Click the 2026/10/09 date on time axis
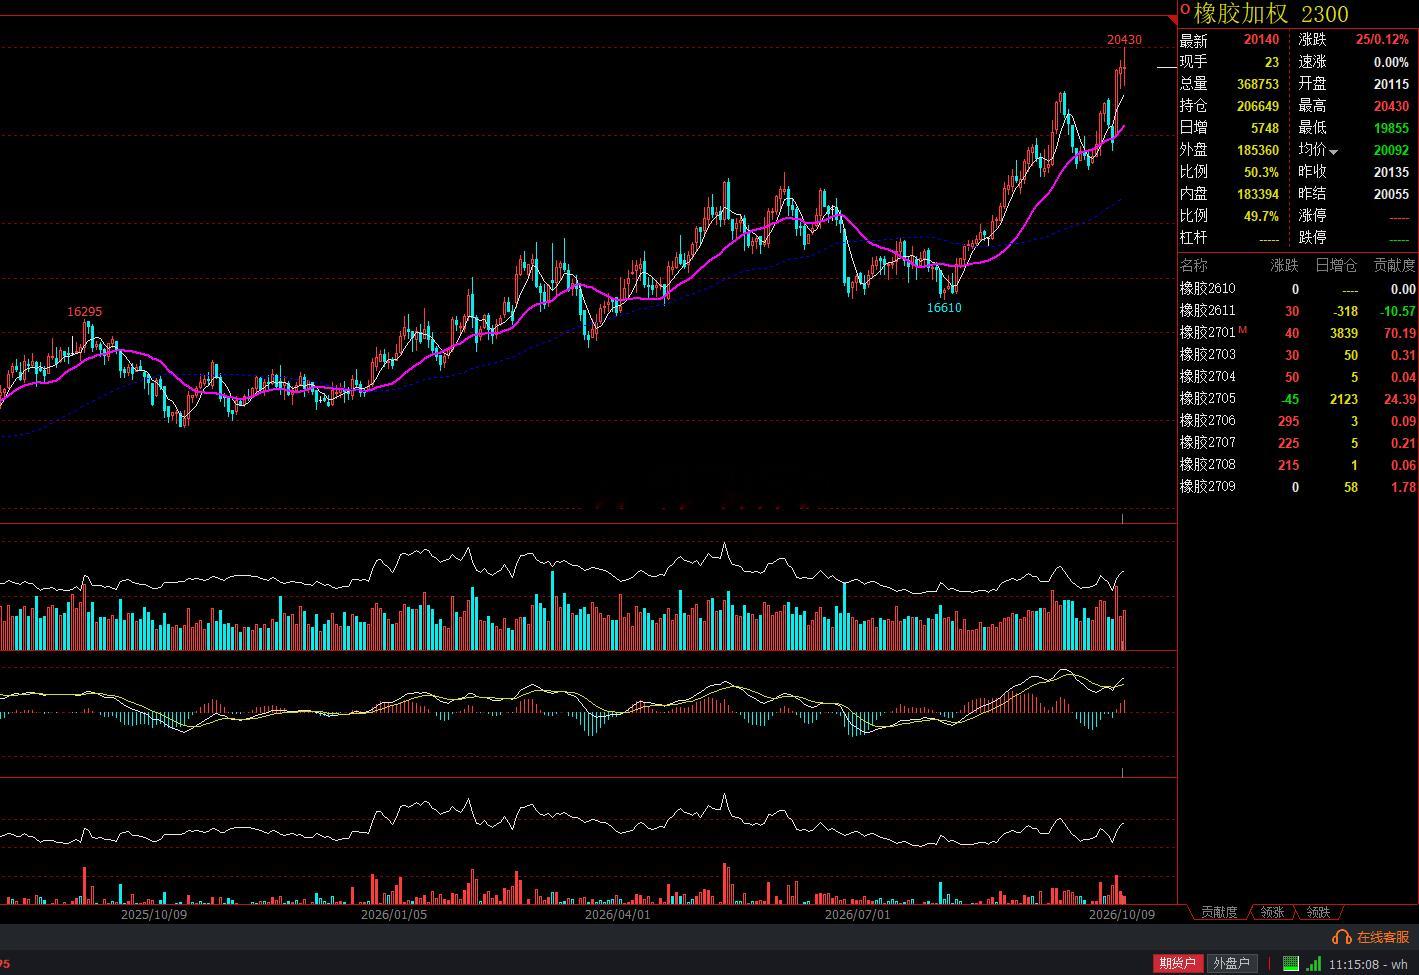The image size is (1419, 975). (1122, 914)
